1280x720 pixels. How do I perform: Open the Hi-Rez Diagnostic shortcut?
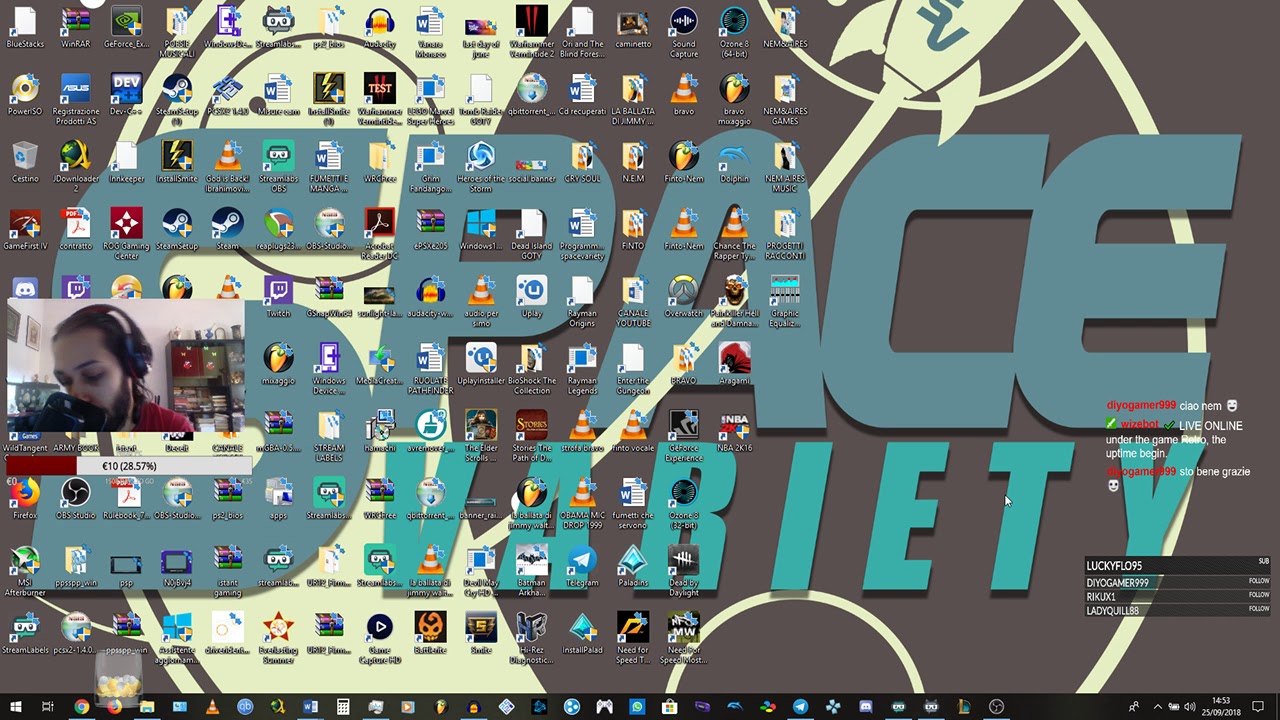[531, 637]
